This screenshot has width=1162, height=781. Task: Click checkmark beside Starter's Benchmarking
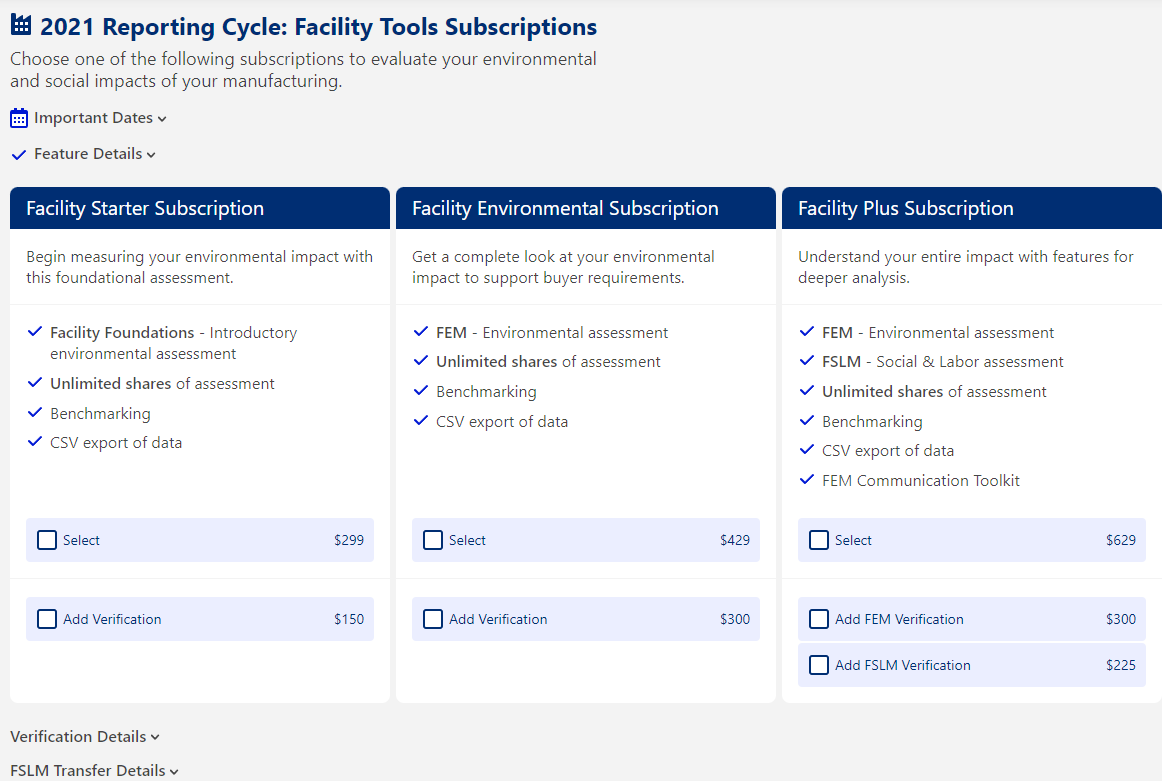tap(35, 412)
